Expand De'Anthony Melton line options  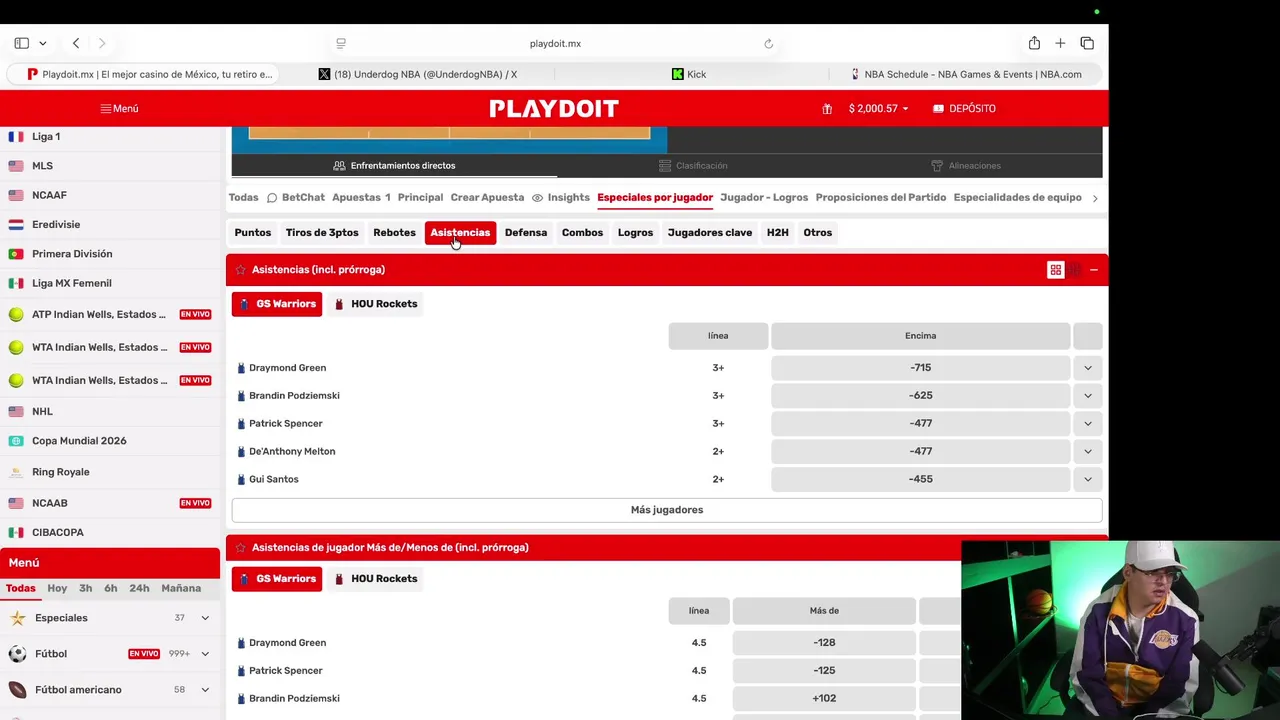pyautogui.click(x=1088, y=452)
